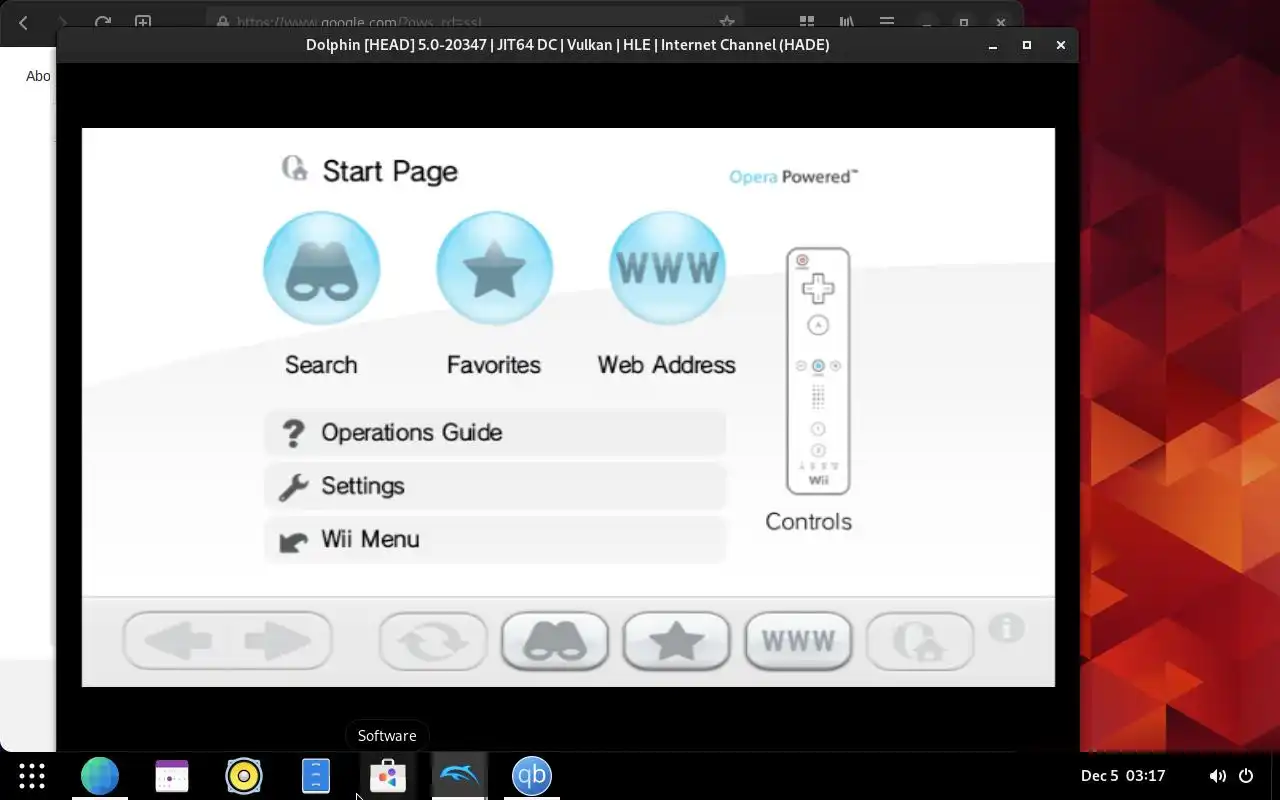Click reload in the background browser
Viewport: 1280px width, 800px height.
point(102,22)
